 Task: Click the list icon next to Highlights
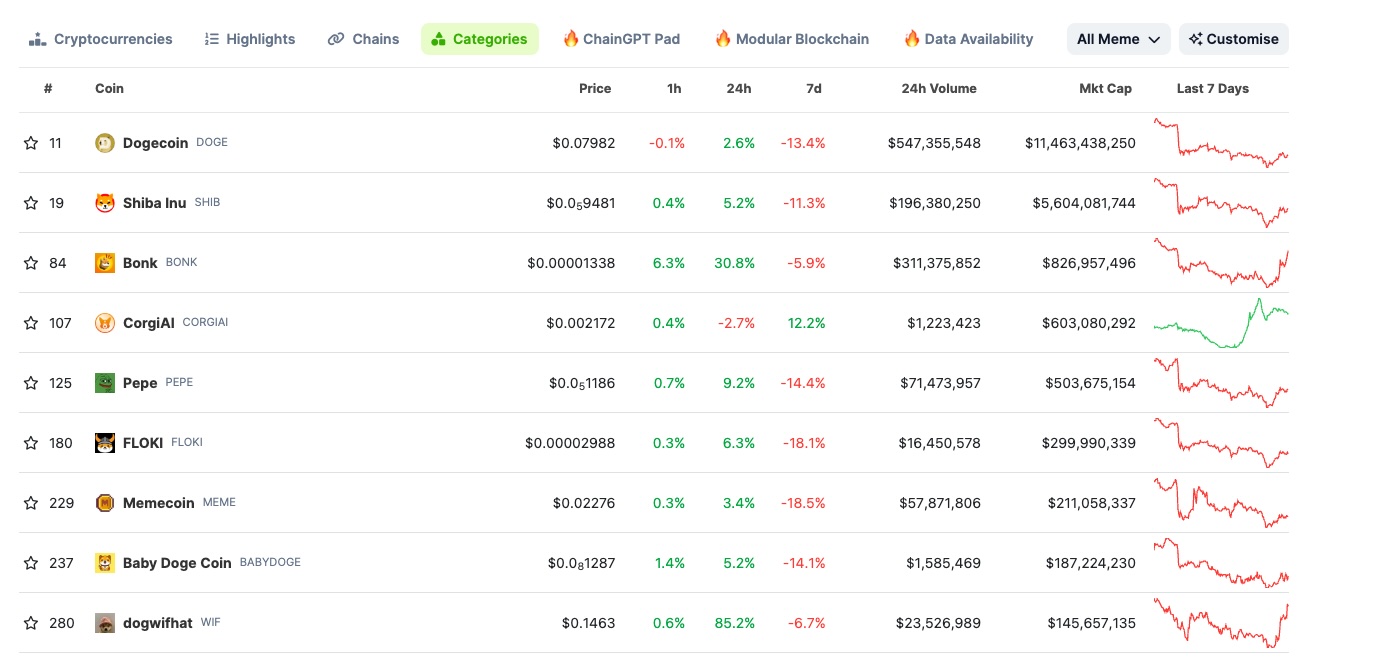[211, 39]
